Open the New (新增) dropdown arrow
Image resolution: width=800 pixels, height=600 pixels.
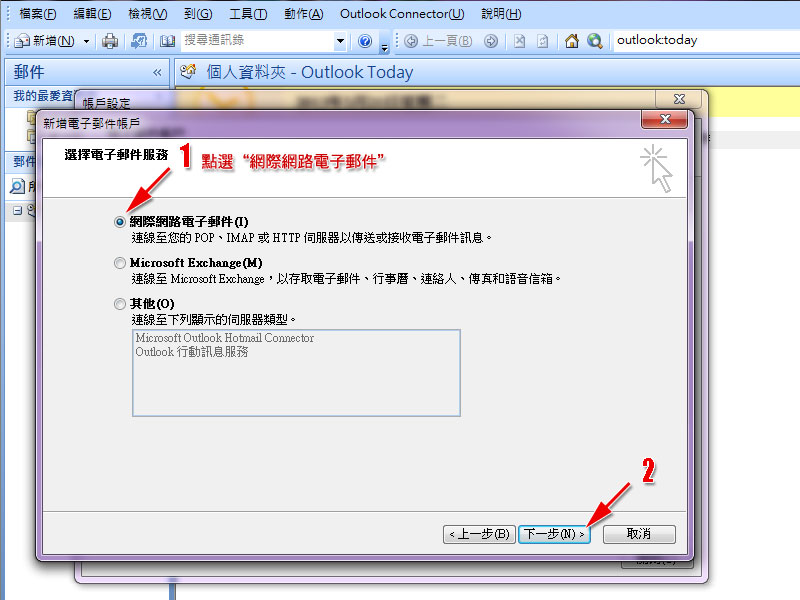pyautogui.click(x=87, y=41)
